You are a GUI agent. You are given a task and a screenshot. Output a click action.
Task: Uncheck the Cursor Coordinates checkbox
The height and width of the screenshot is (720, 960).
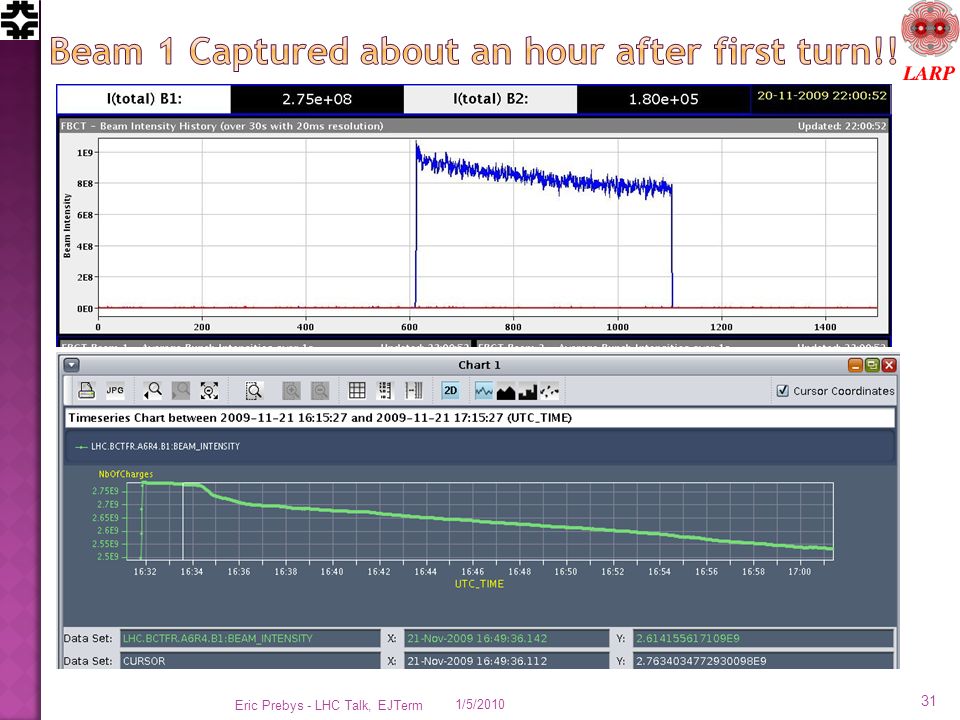coord(782,391)
